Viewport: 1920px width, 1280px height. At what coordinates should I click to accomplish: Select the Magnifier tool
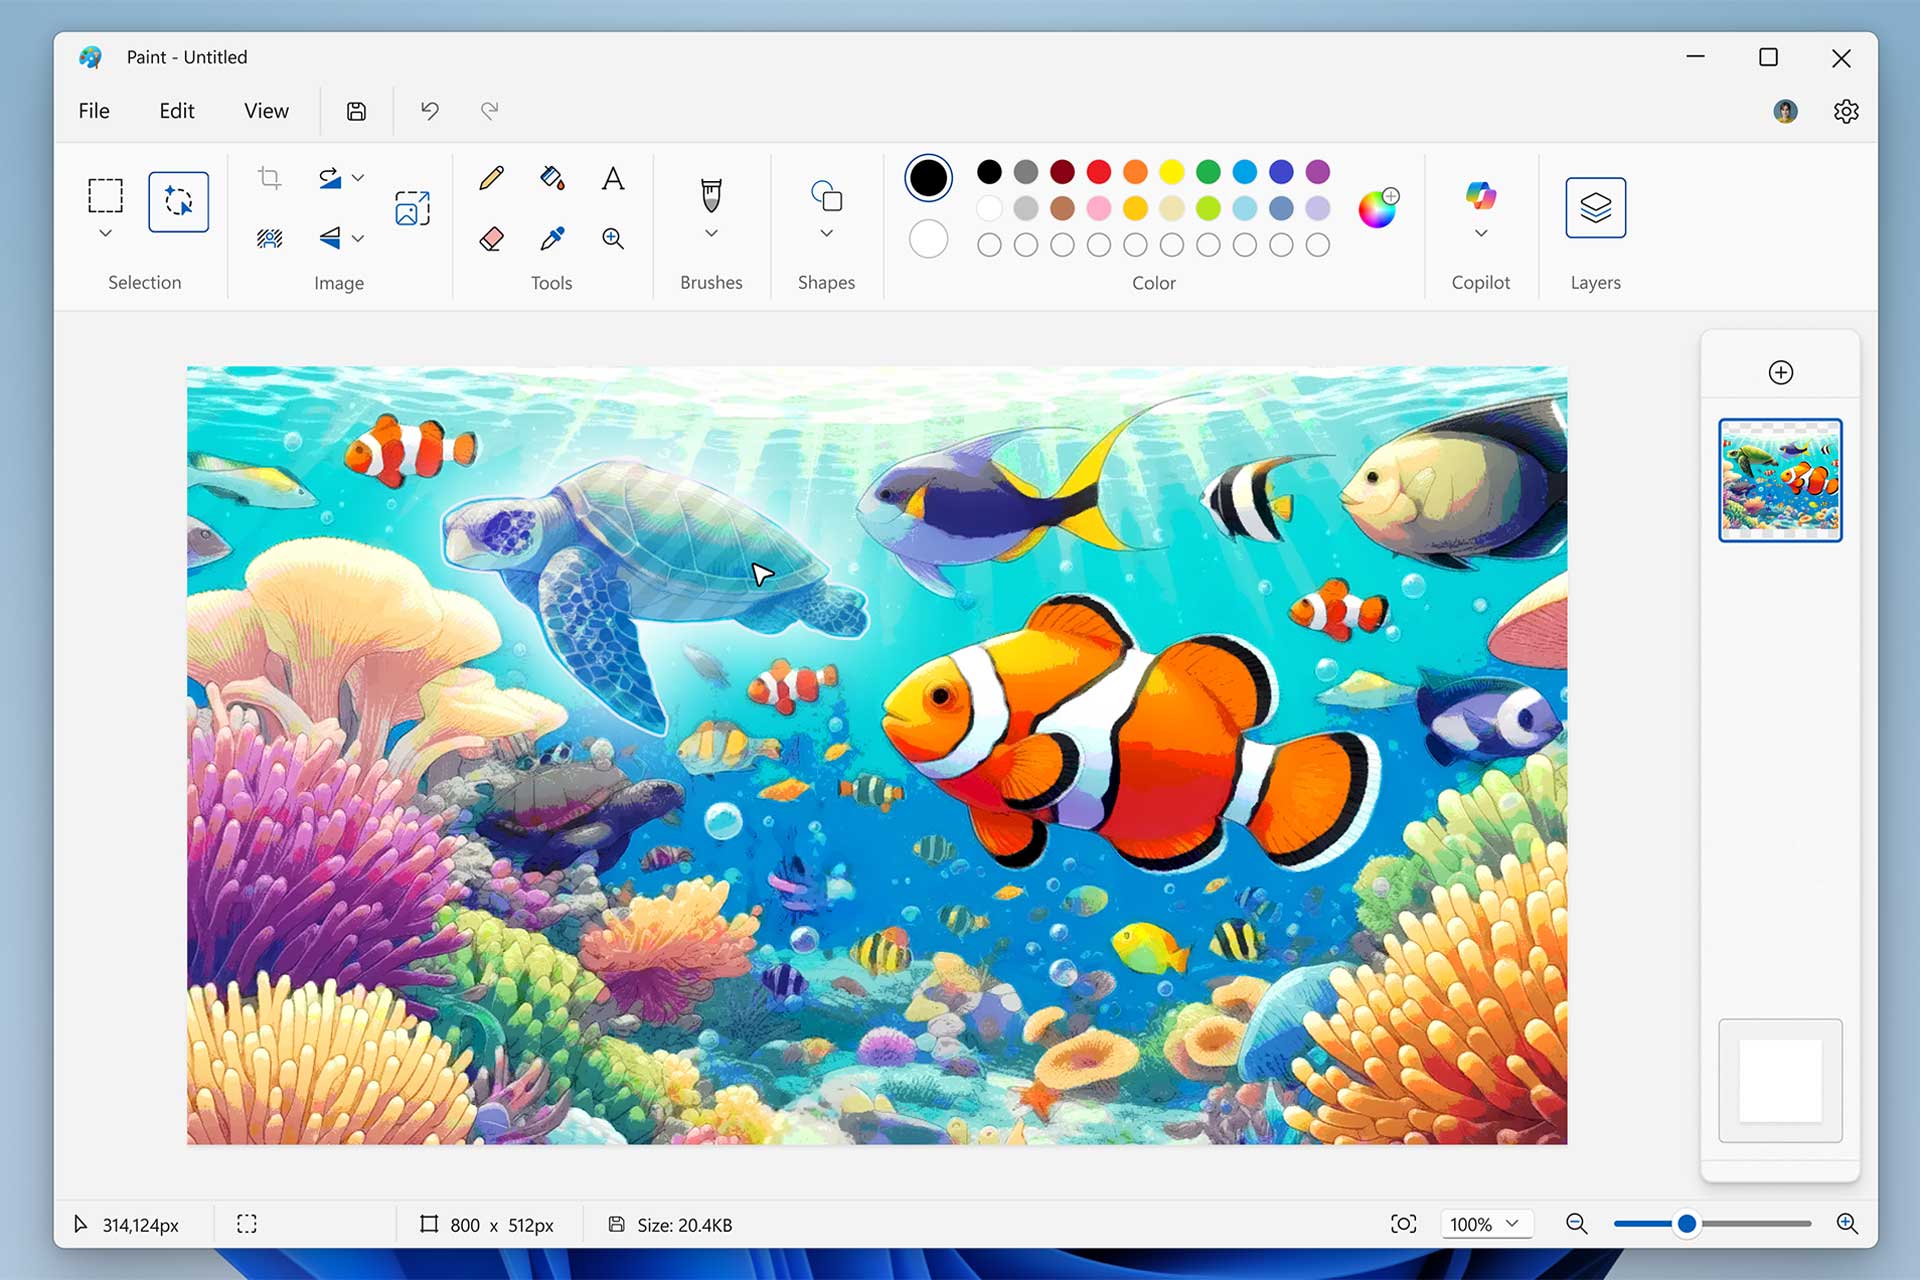[x=613, y=238]
